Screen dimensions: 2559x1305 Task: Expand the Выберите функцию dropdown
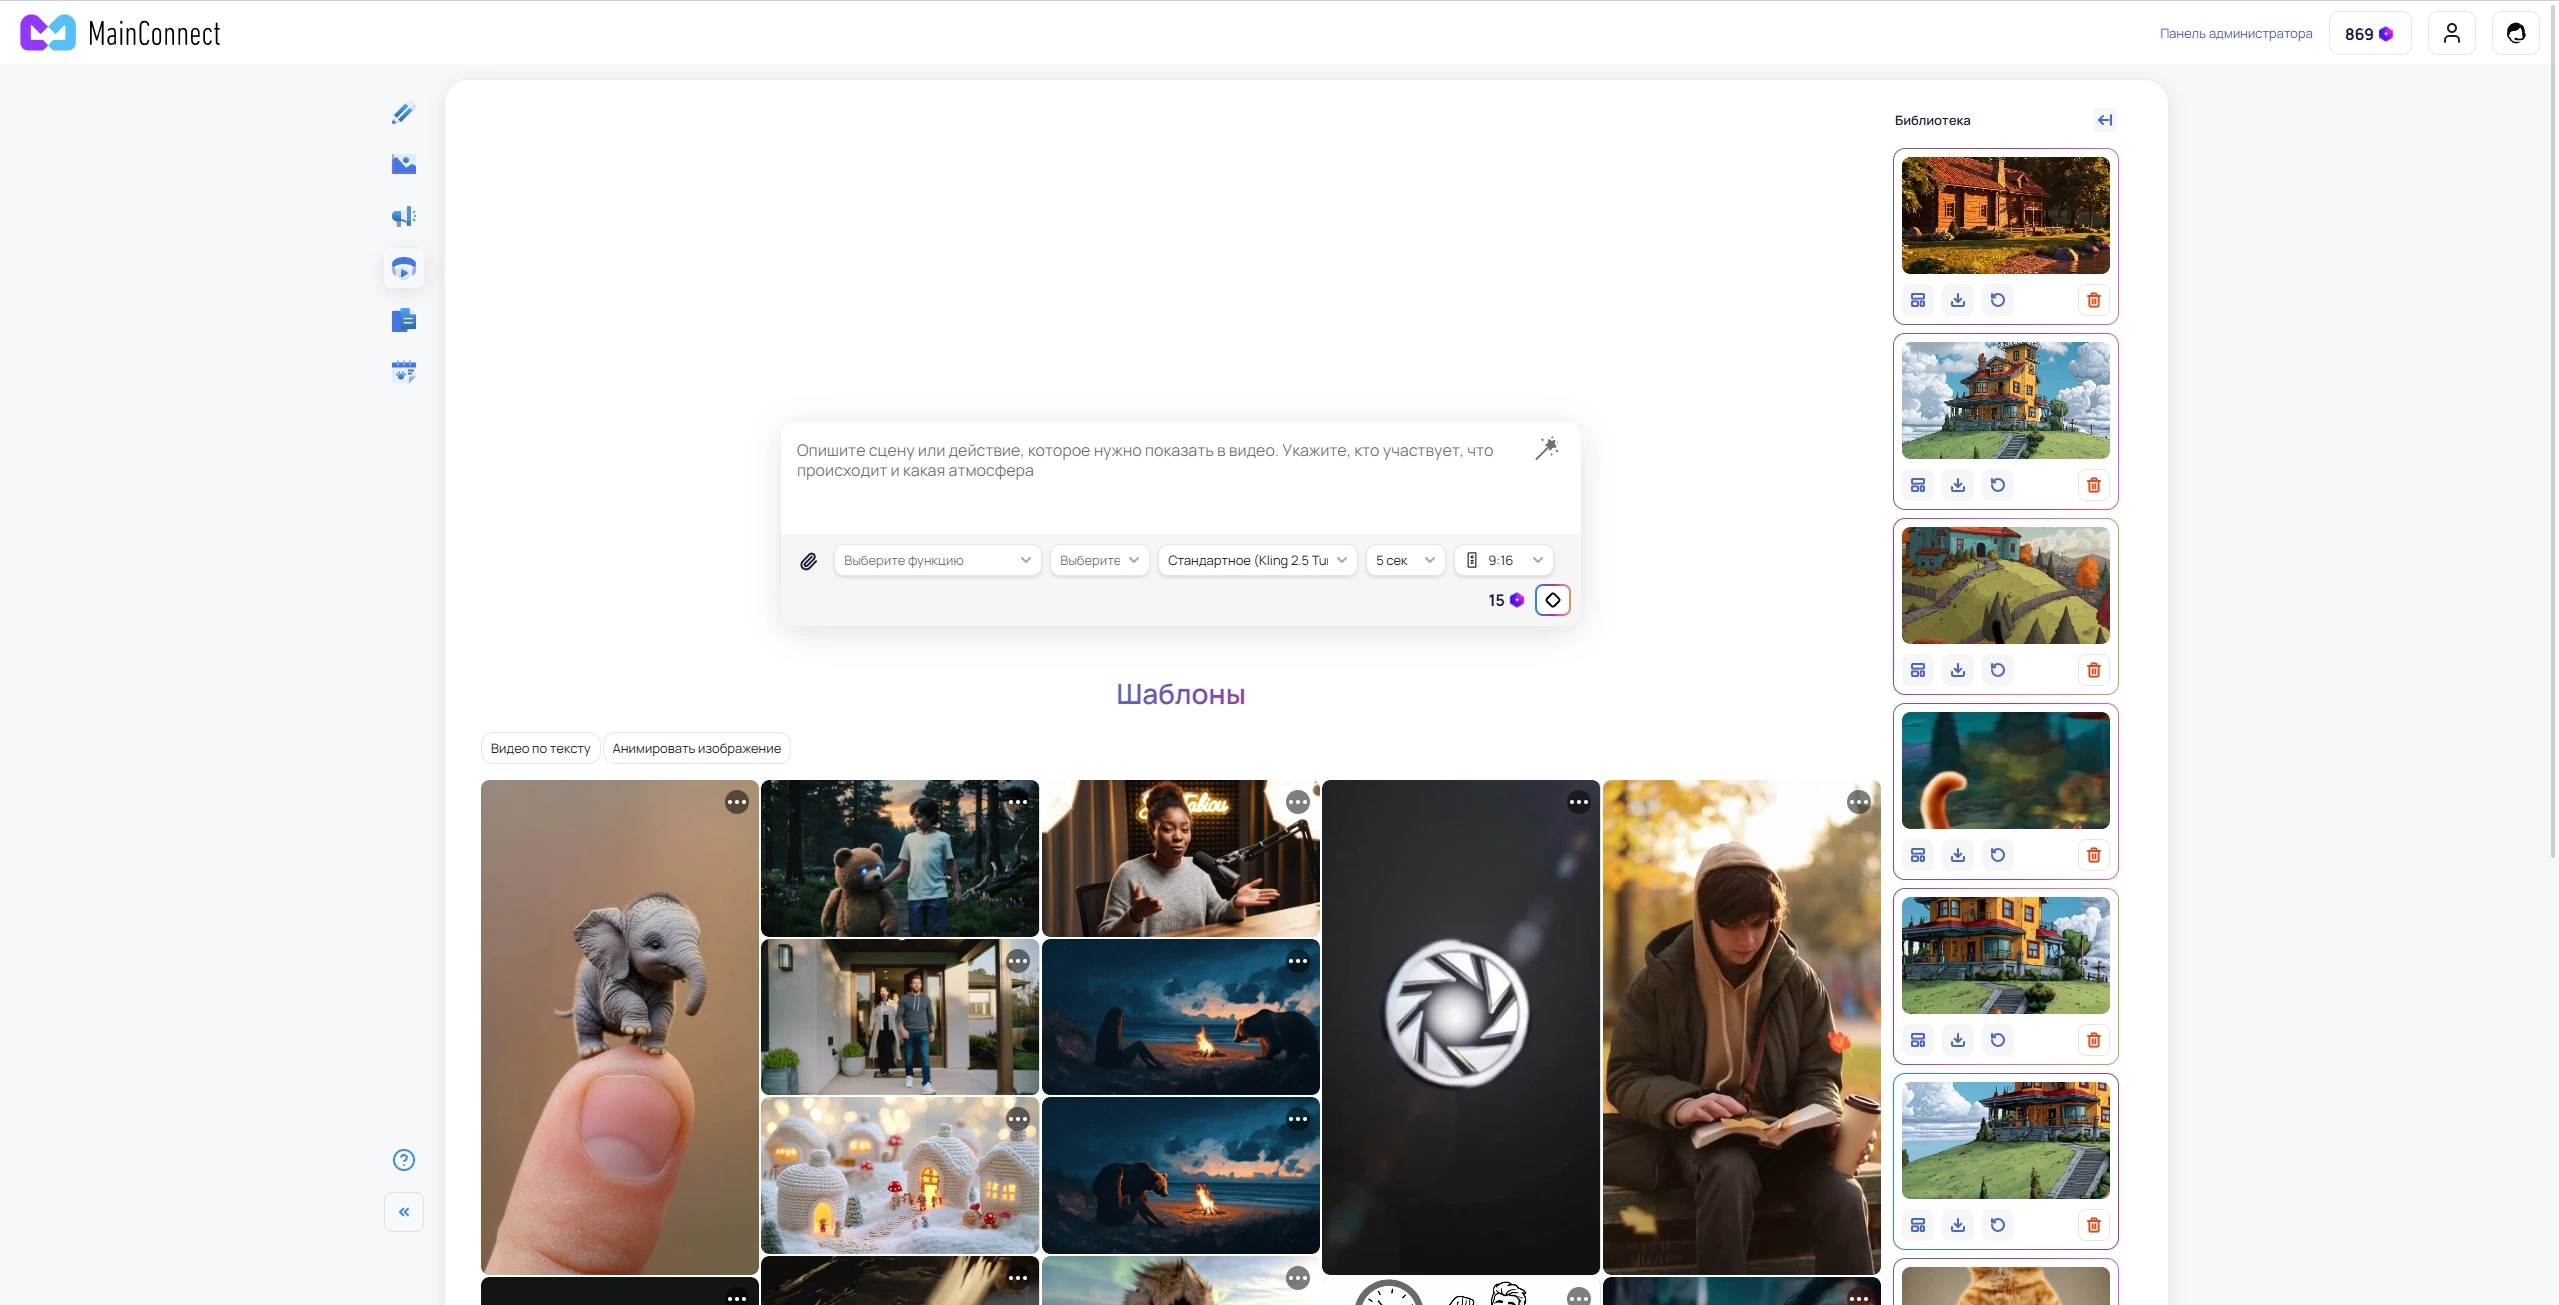[936, 561]
